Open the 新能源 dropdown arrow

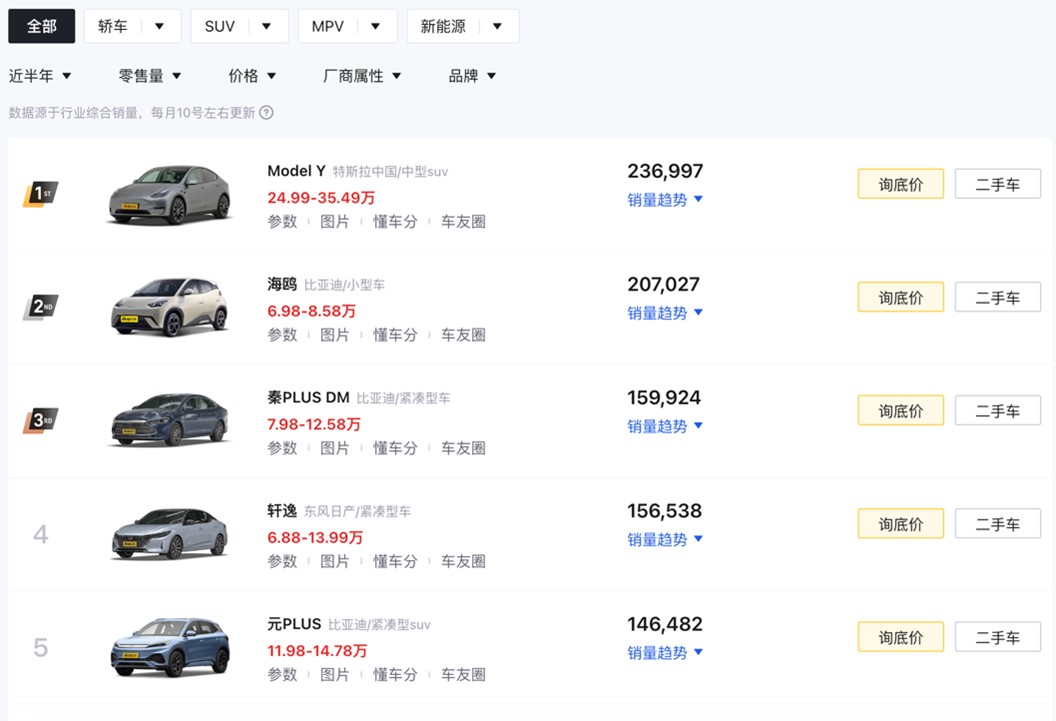pos(497,26)
